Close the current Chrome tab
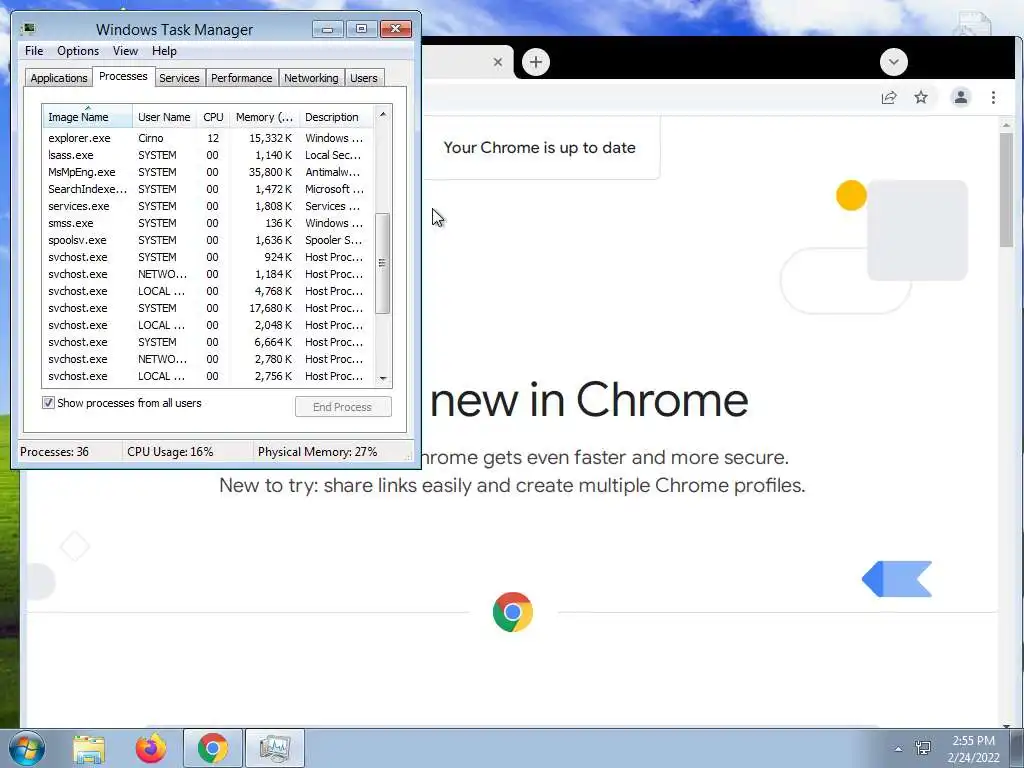 coord(498,62)
